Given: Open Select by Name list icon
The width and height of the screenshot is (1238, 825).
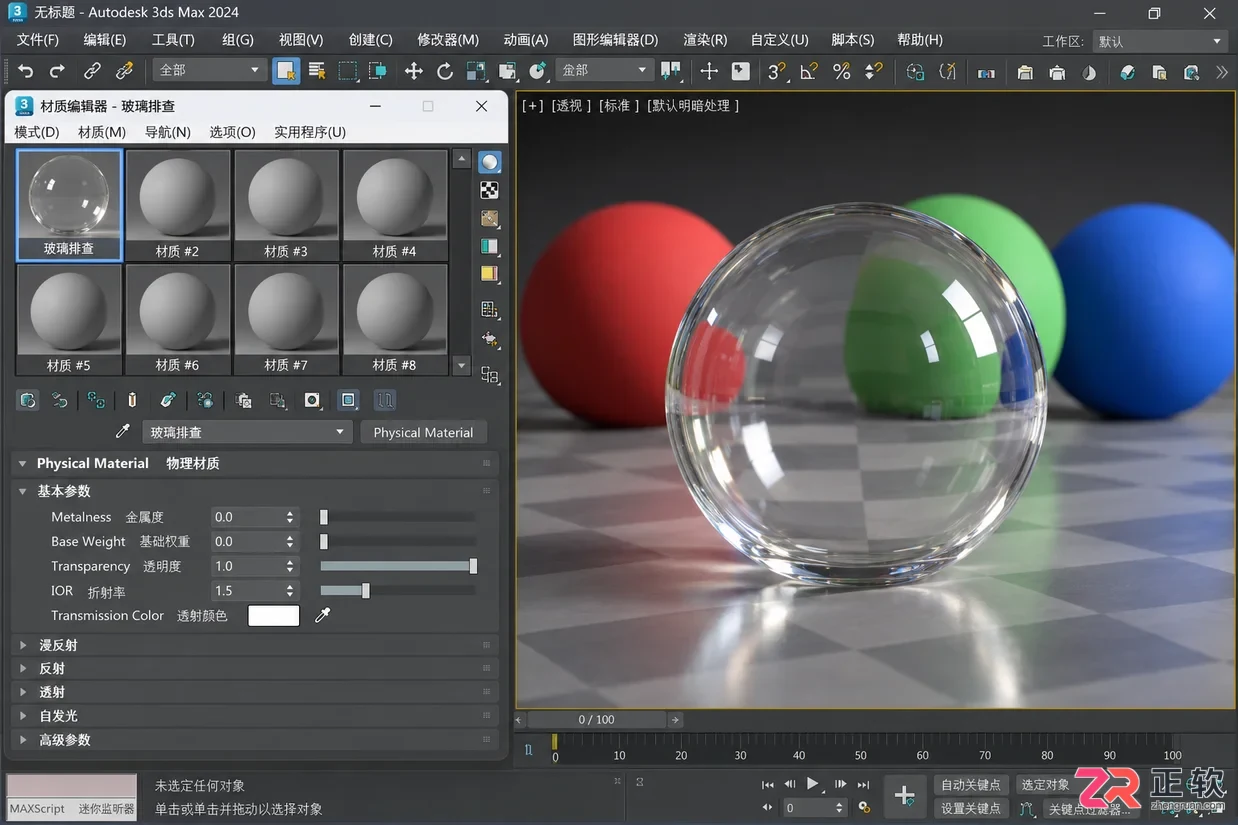Looking at the screenshot, I should click(317, 71).
